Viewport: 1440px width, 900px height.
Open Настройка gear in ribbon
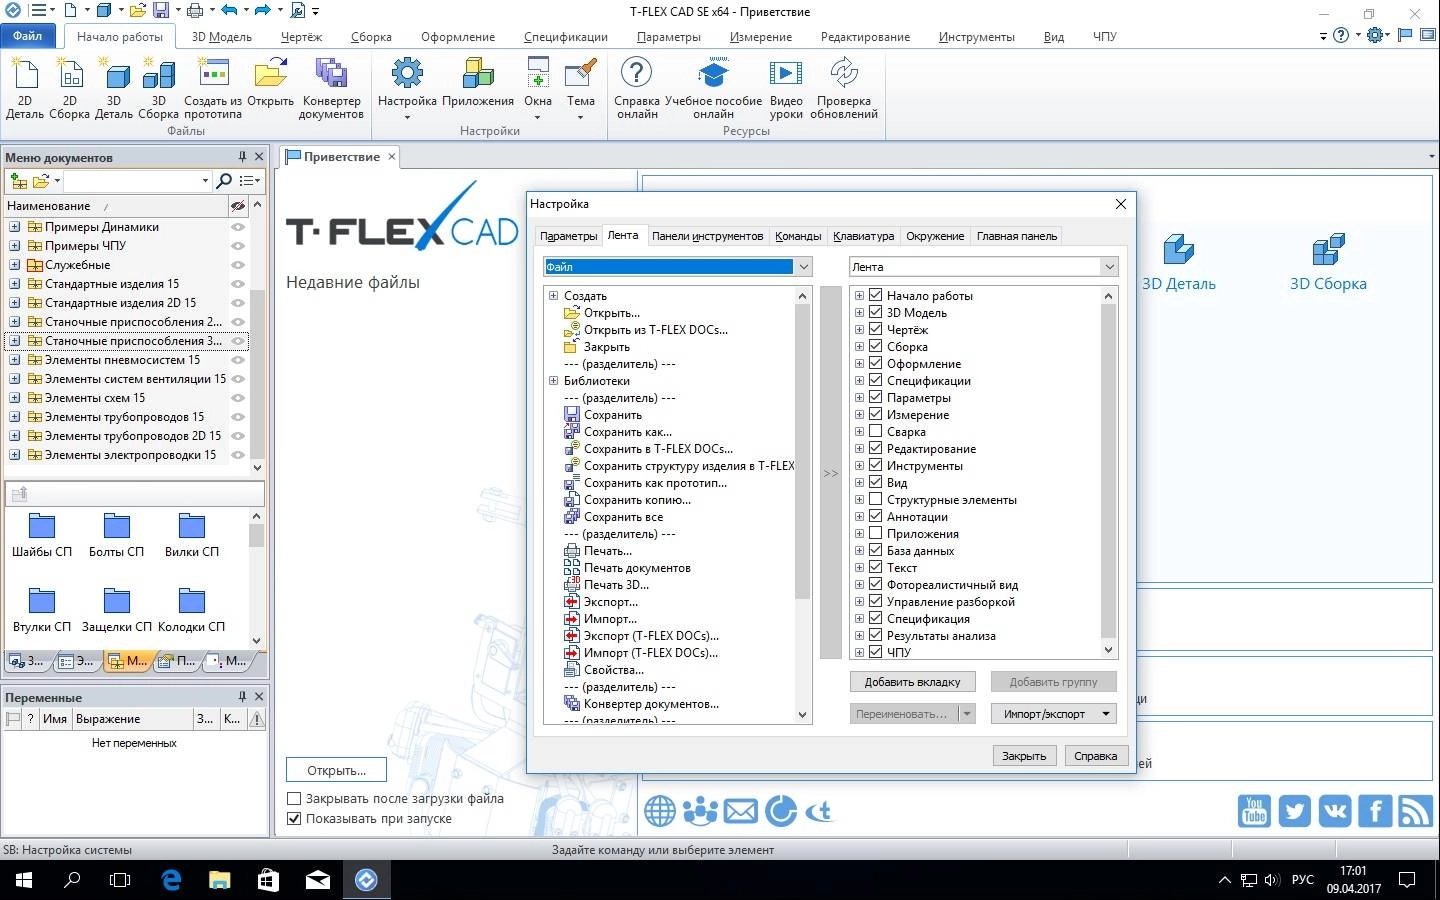pos(407,75)
